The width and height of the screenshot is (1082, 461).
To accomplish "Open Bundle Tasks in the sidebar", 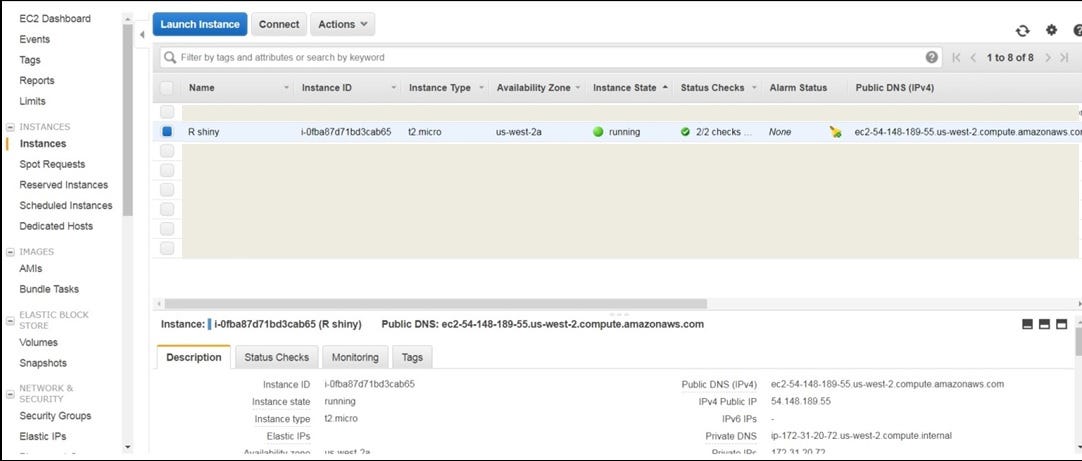I will click(x=49, y=289).
